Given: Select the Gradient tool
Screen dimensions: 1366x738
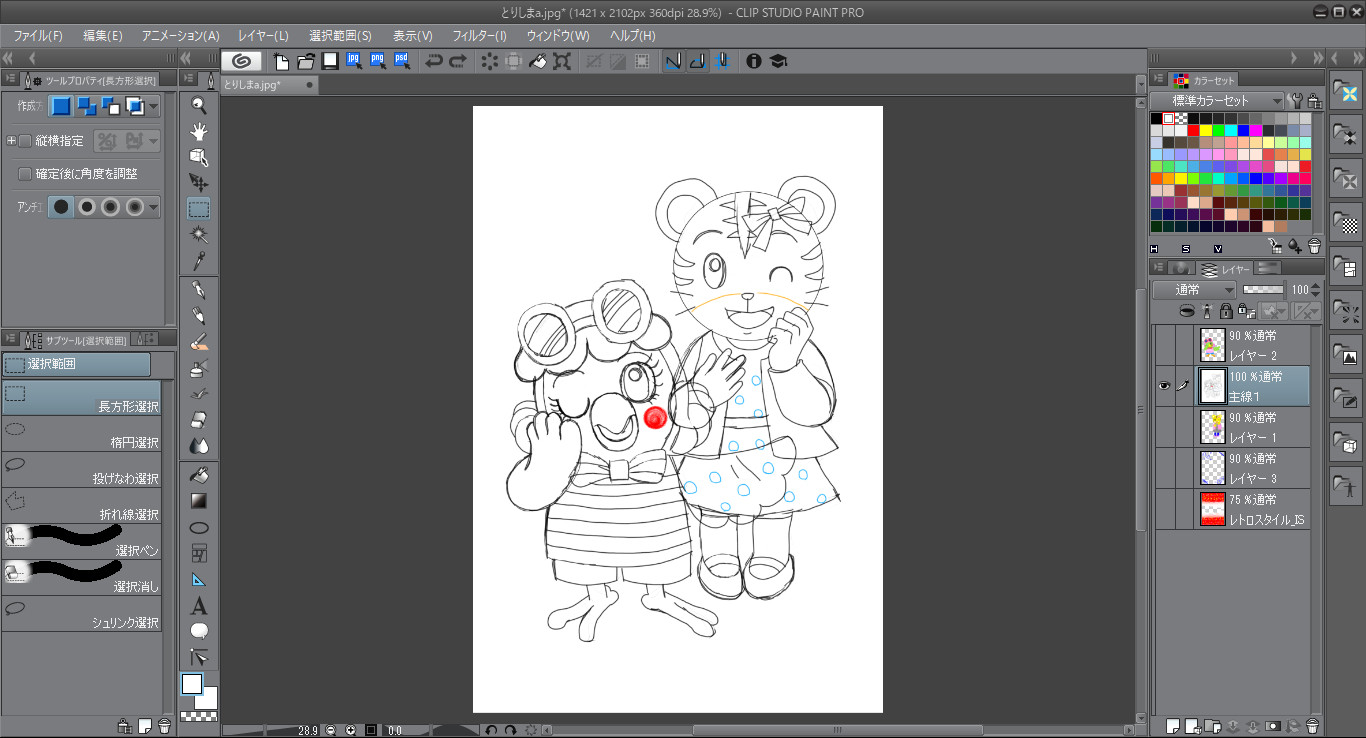Looking at the screenshot, I should point(199,500).
